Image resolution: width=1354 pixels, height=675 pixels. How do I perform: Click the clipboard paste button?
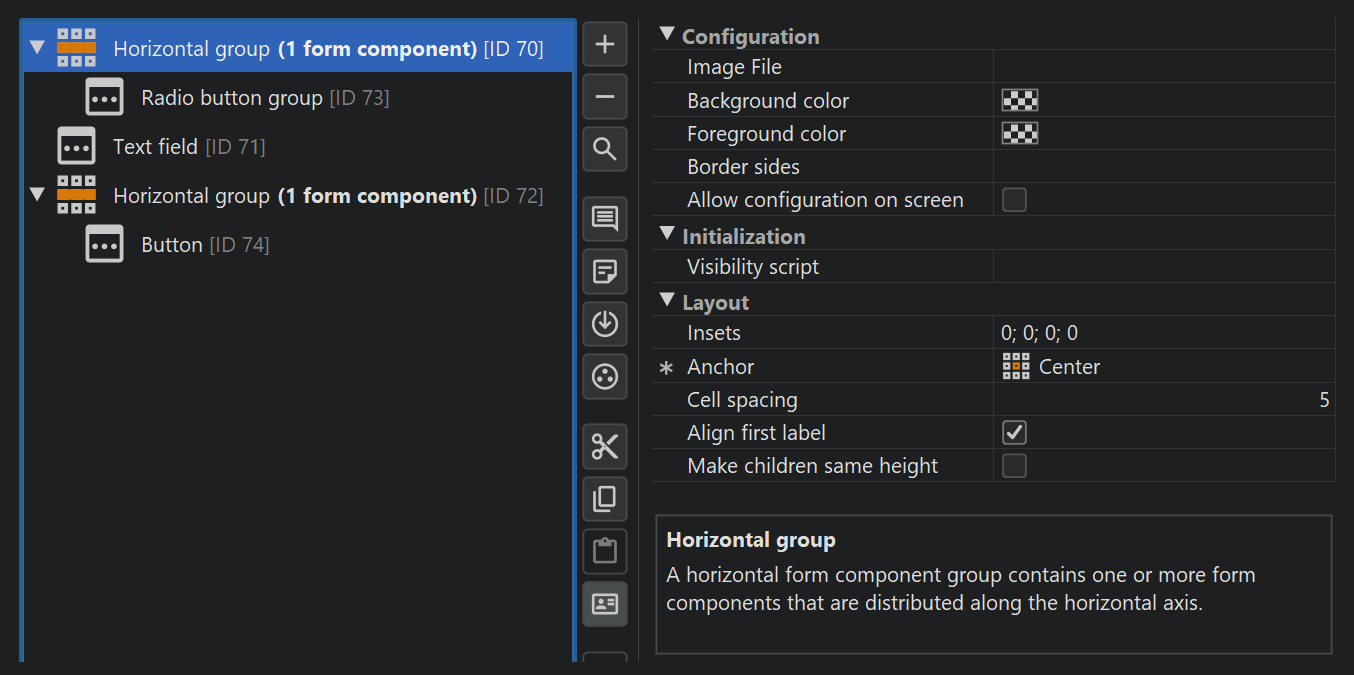coord(605,551)
